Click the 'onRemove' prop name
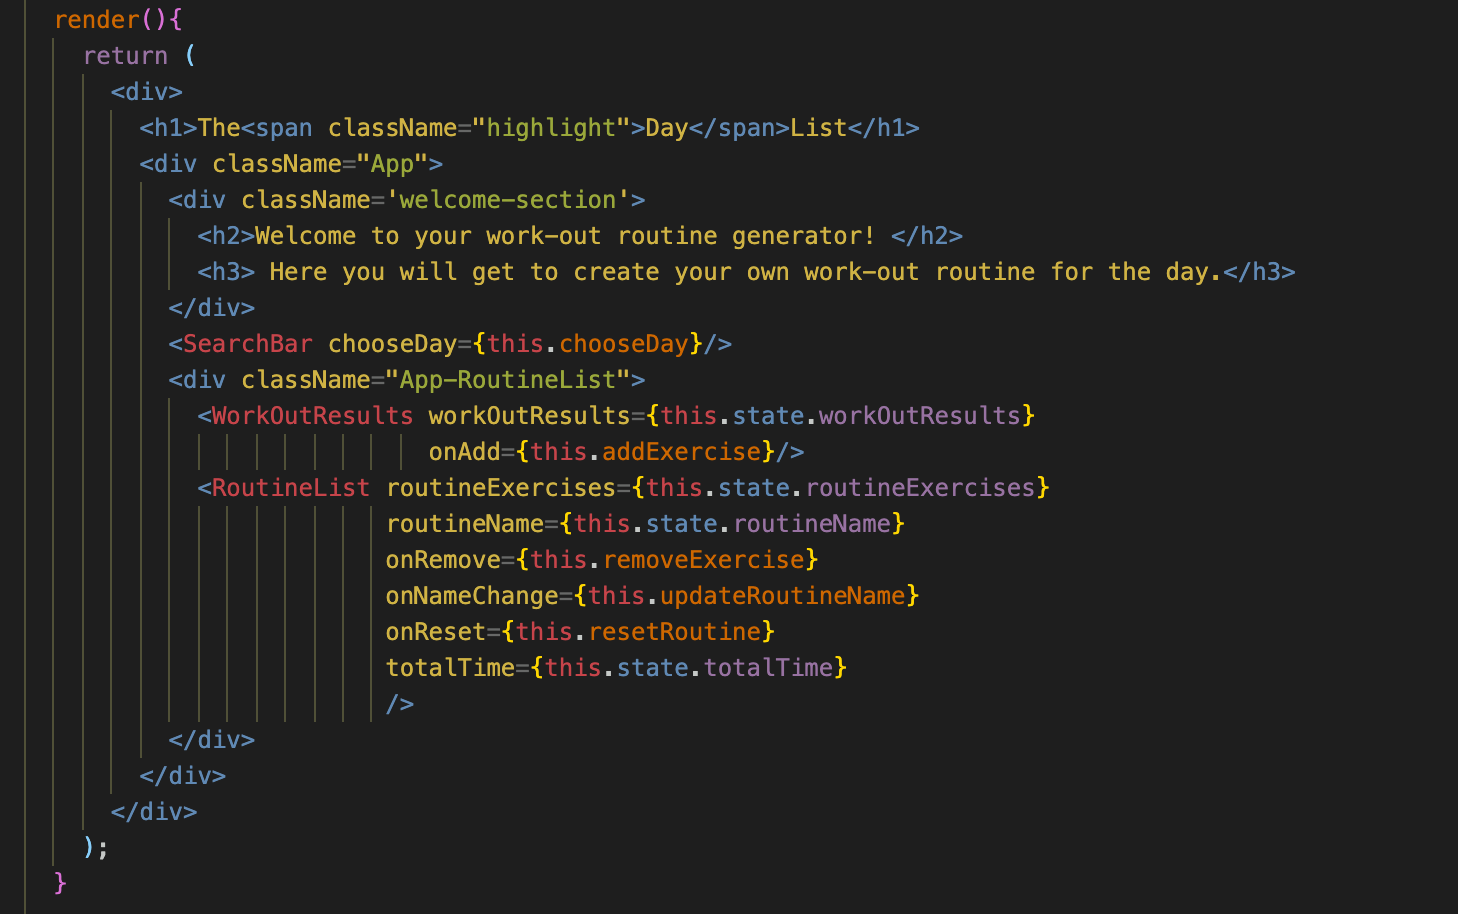Screen dimensions: 1458x914 443,560
